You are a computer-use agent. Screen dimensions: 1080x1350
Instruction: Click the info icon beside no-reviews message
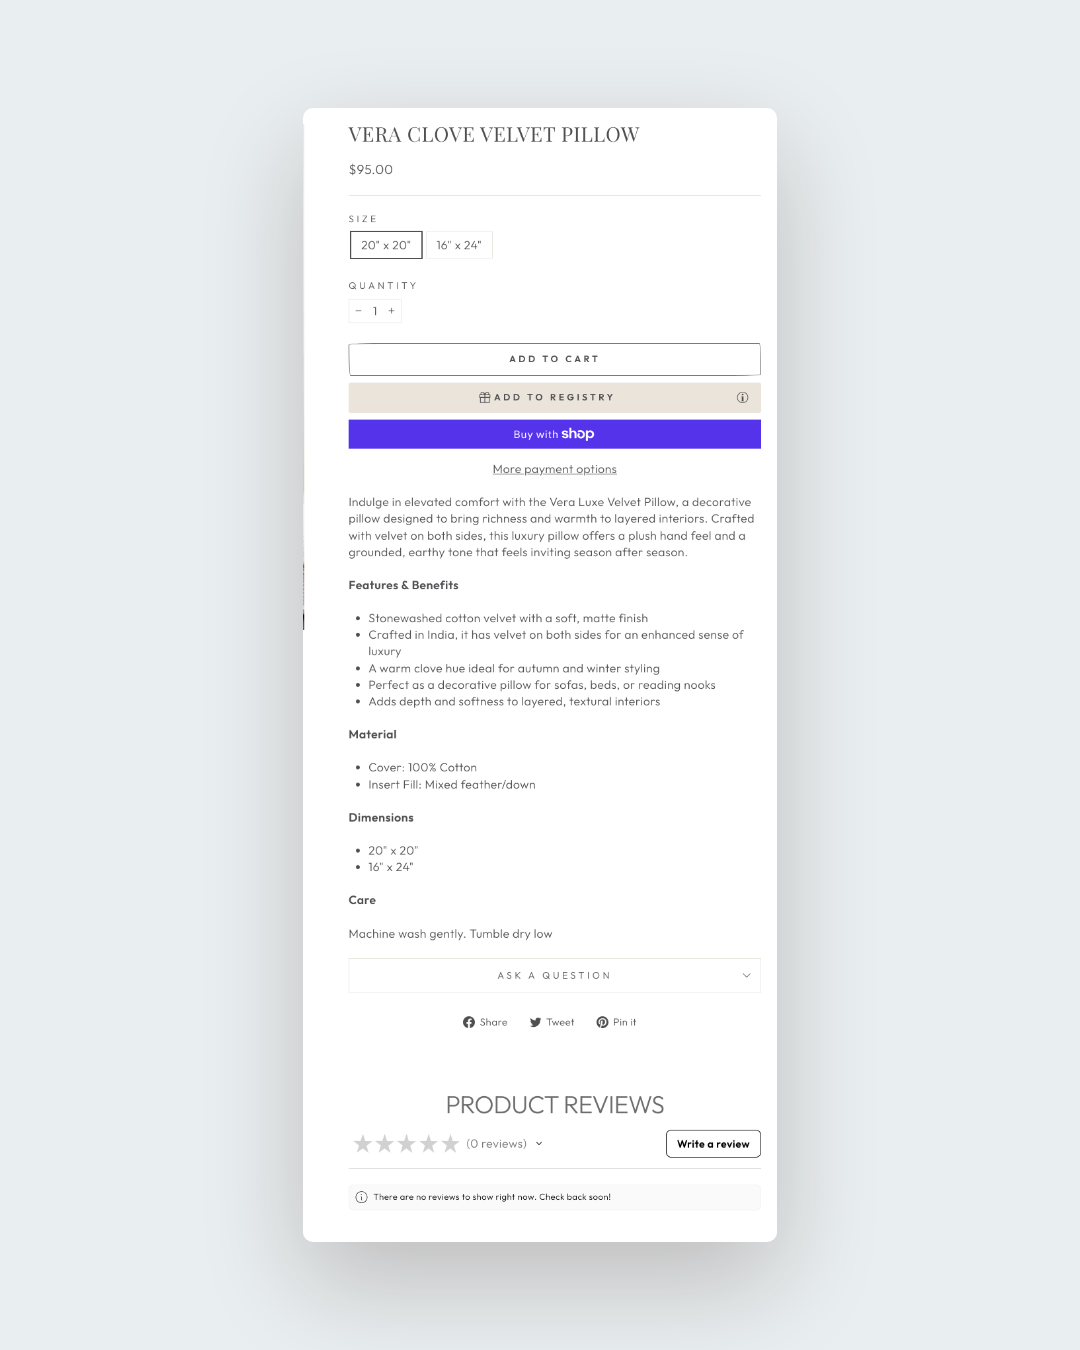(362, 1197)
